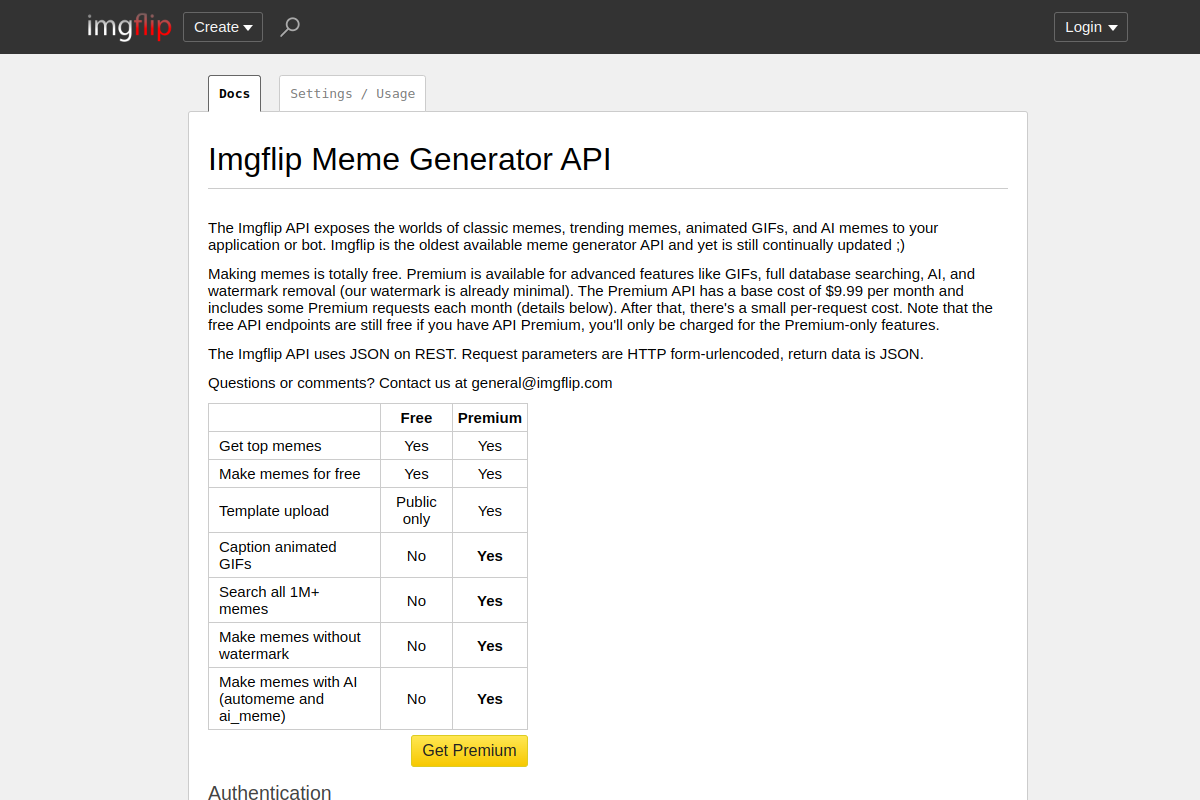Click the 'Public only' table cell

click(416, 510)
